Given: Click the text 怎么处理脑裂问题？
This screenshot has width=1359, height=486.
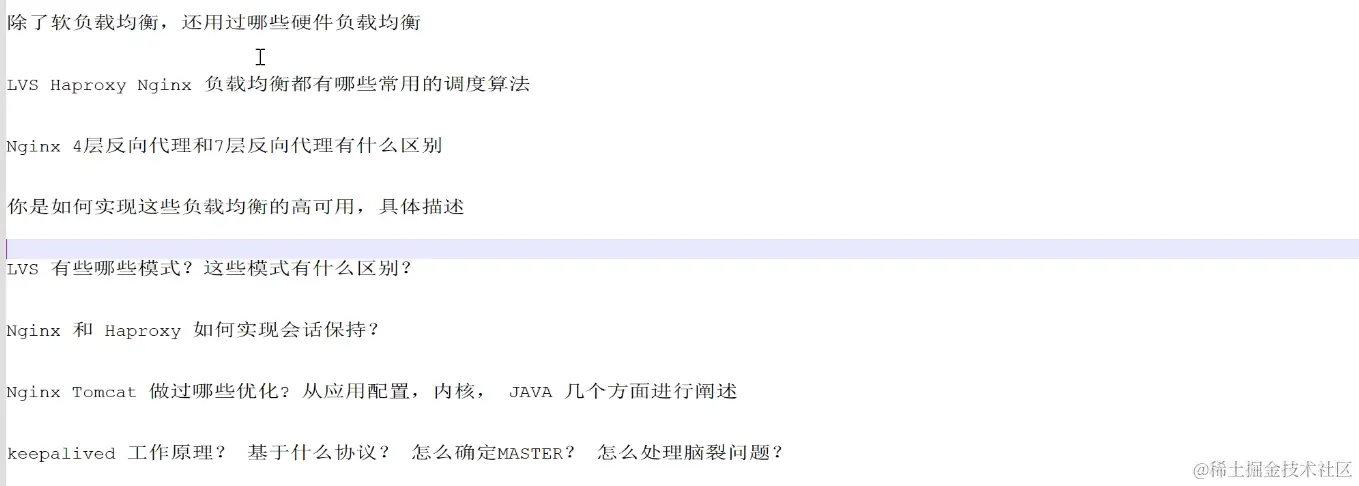Looking at the screenshot, I should (690, 453).
